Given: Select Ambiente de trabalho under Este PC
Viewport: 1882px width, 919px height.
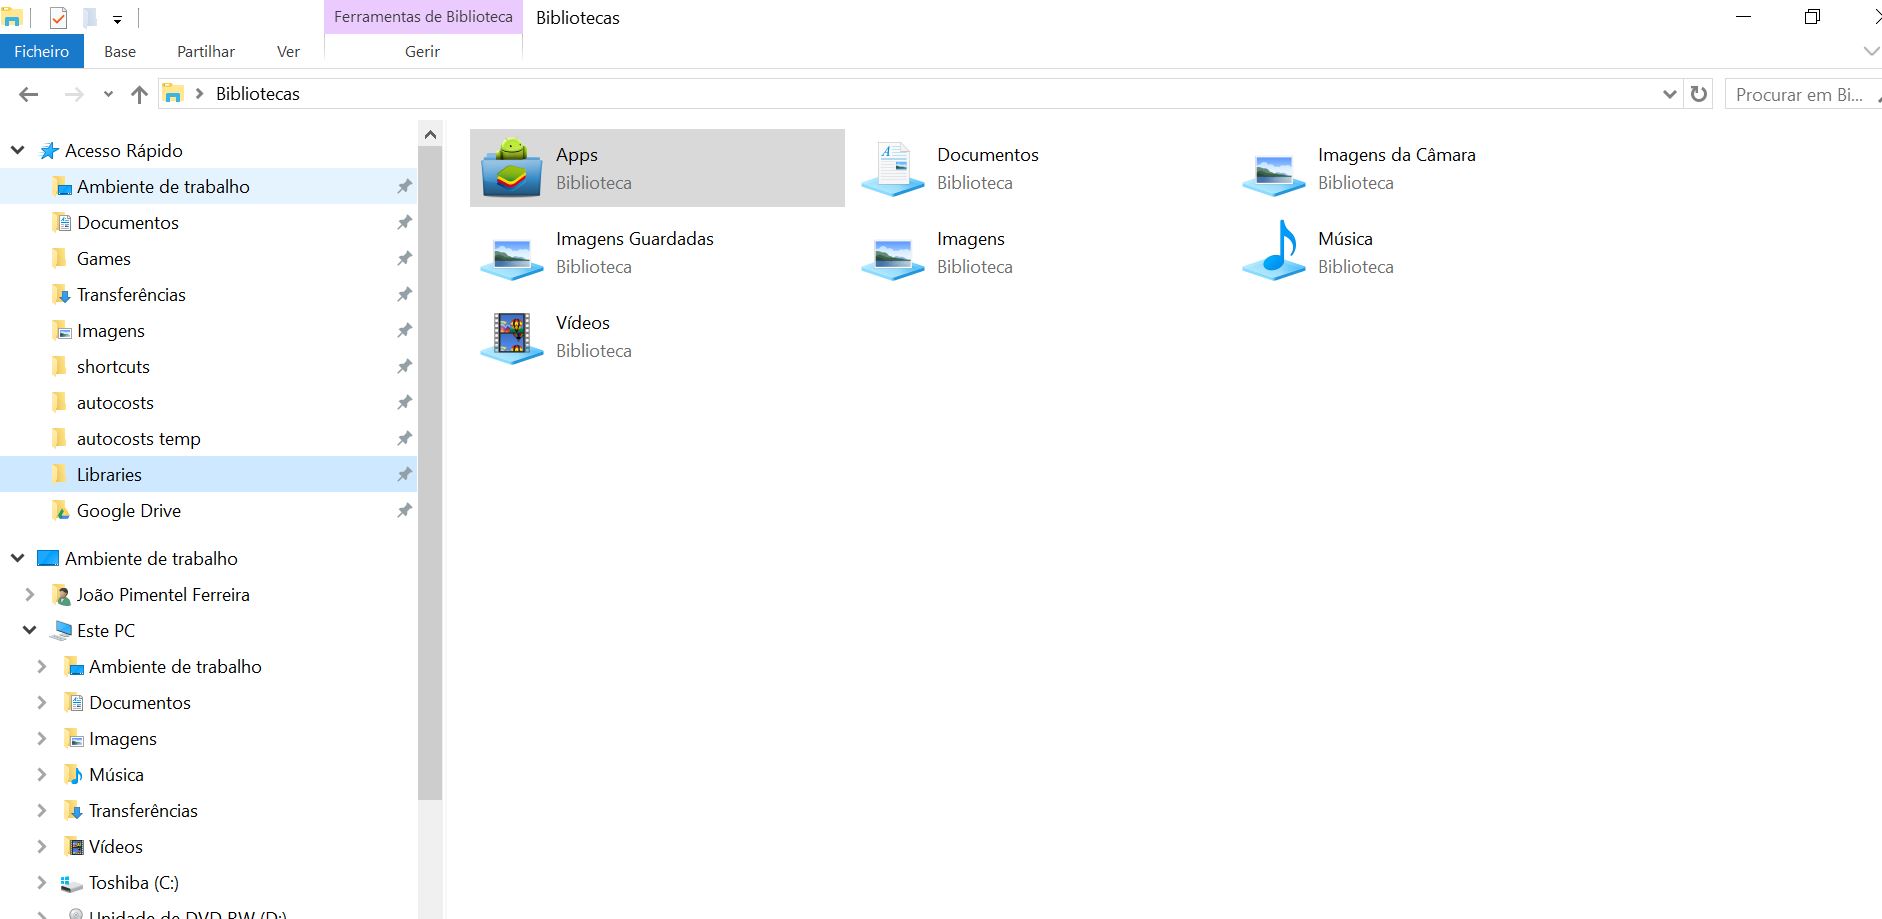Looking at the screenshot, I should point(175,667).
